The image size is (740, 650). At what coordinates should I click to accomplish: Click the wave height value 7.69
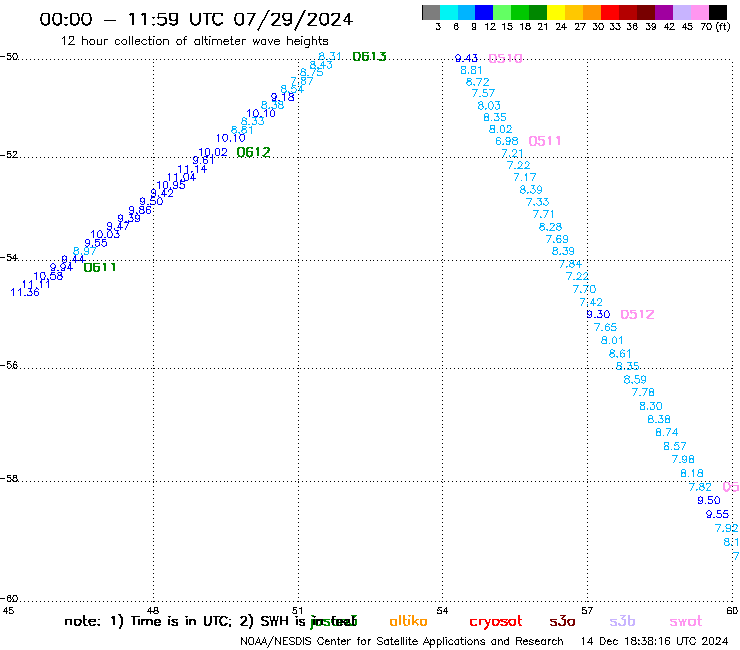[557, 239]
